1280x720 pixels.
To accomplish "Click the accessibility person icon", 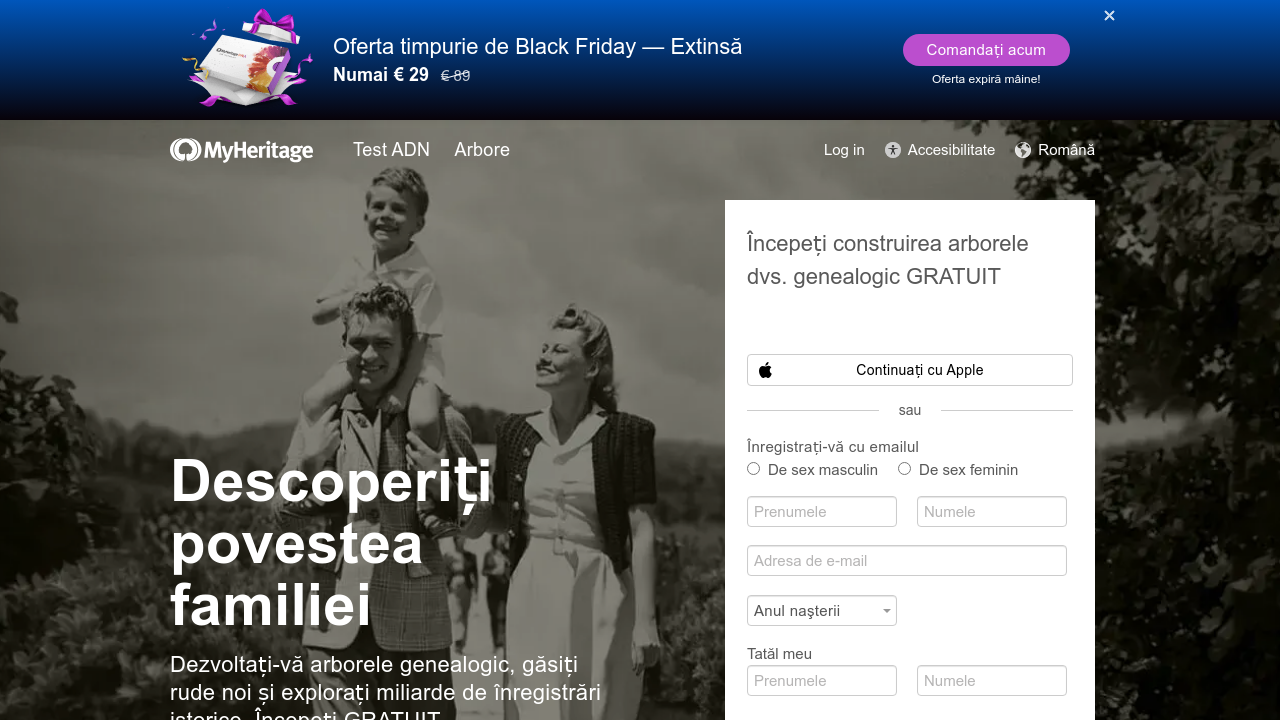I will pyautogui.click(x=893, y=150).
